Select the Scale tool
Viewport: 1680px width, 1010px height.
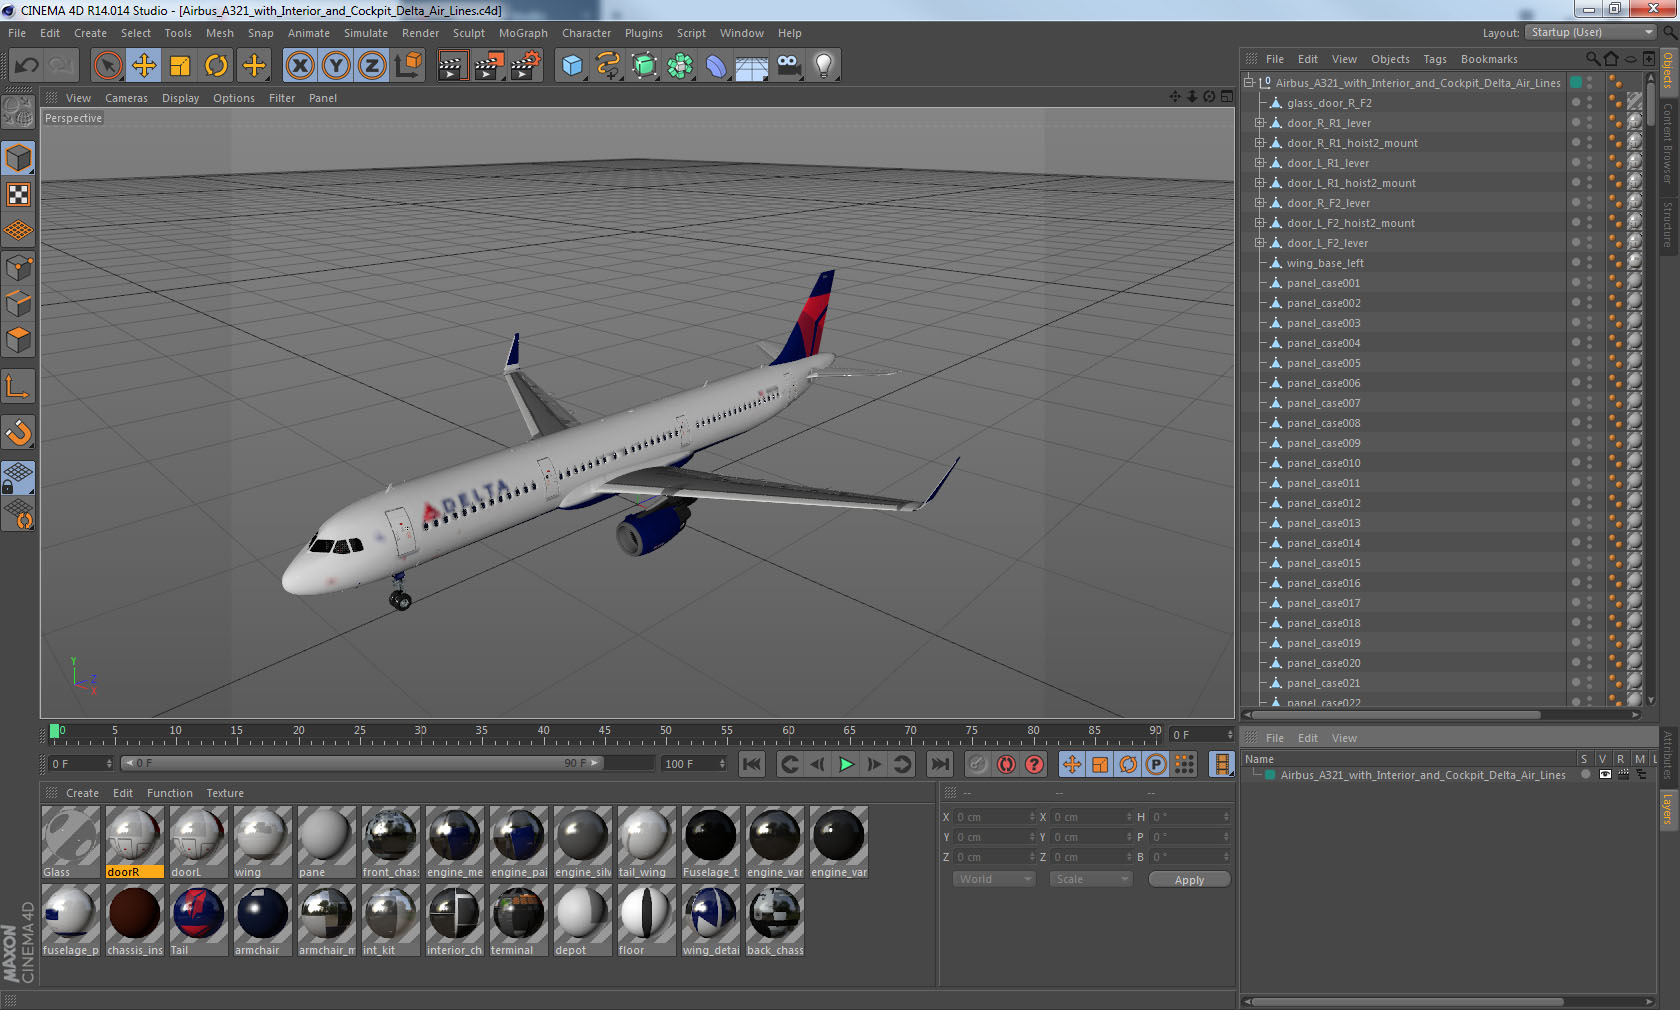coord(180,66)
